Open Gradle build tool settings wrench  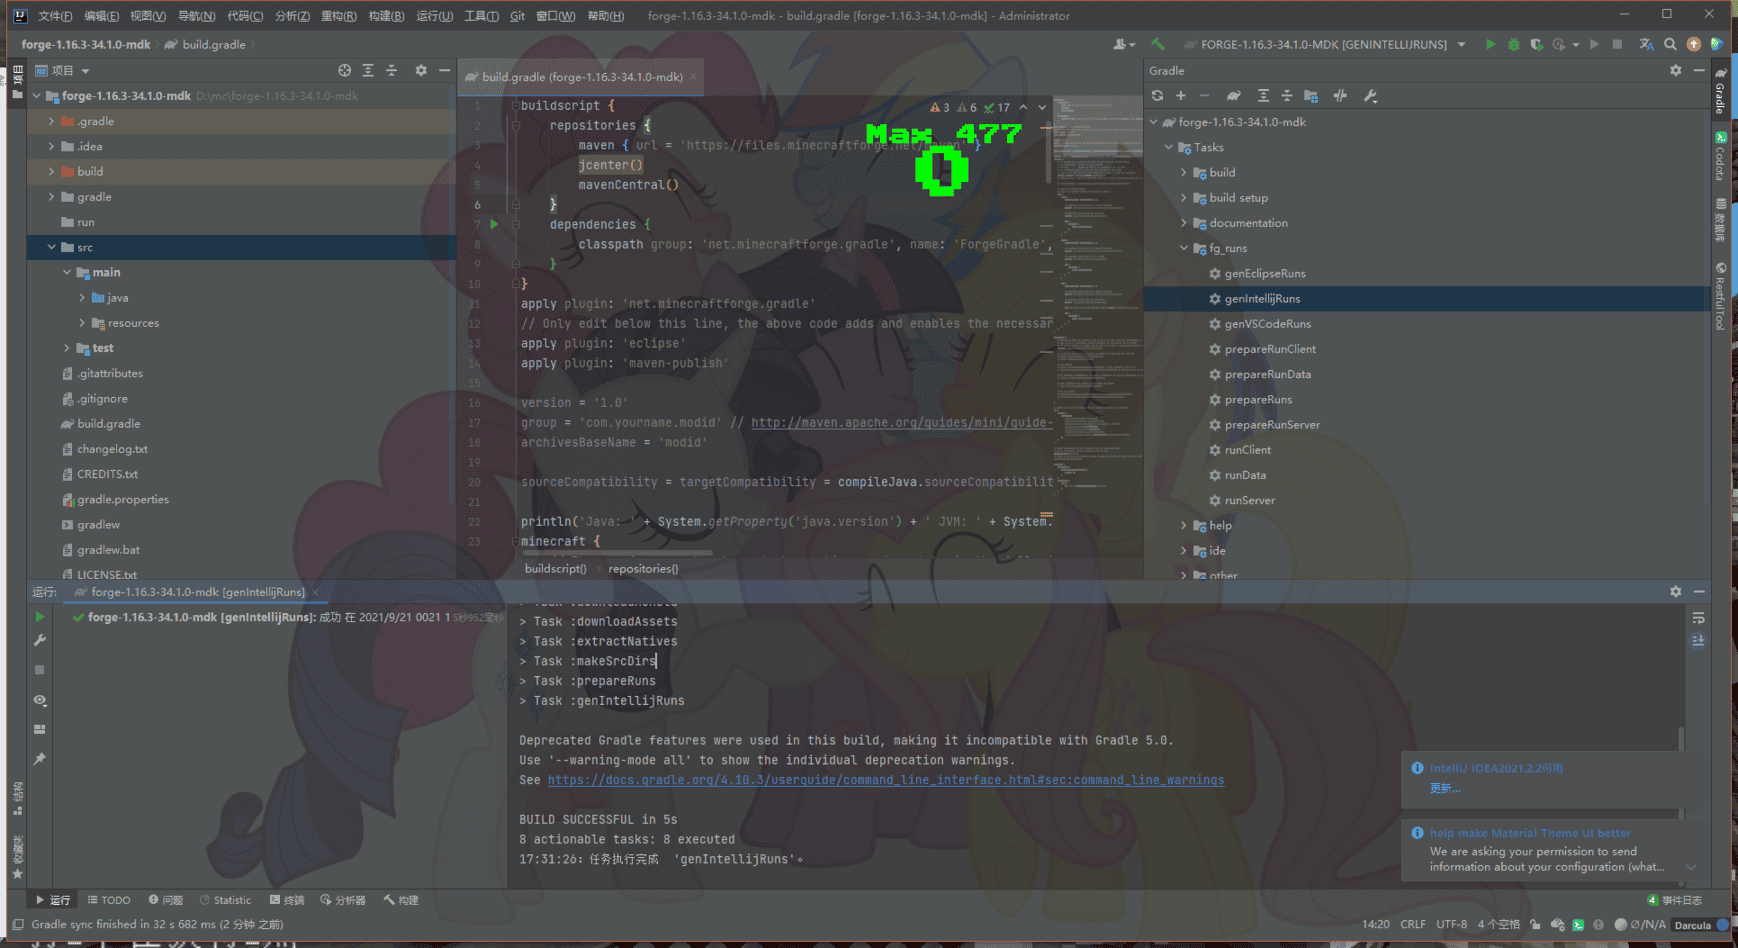click(1370, 96)
